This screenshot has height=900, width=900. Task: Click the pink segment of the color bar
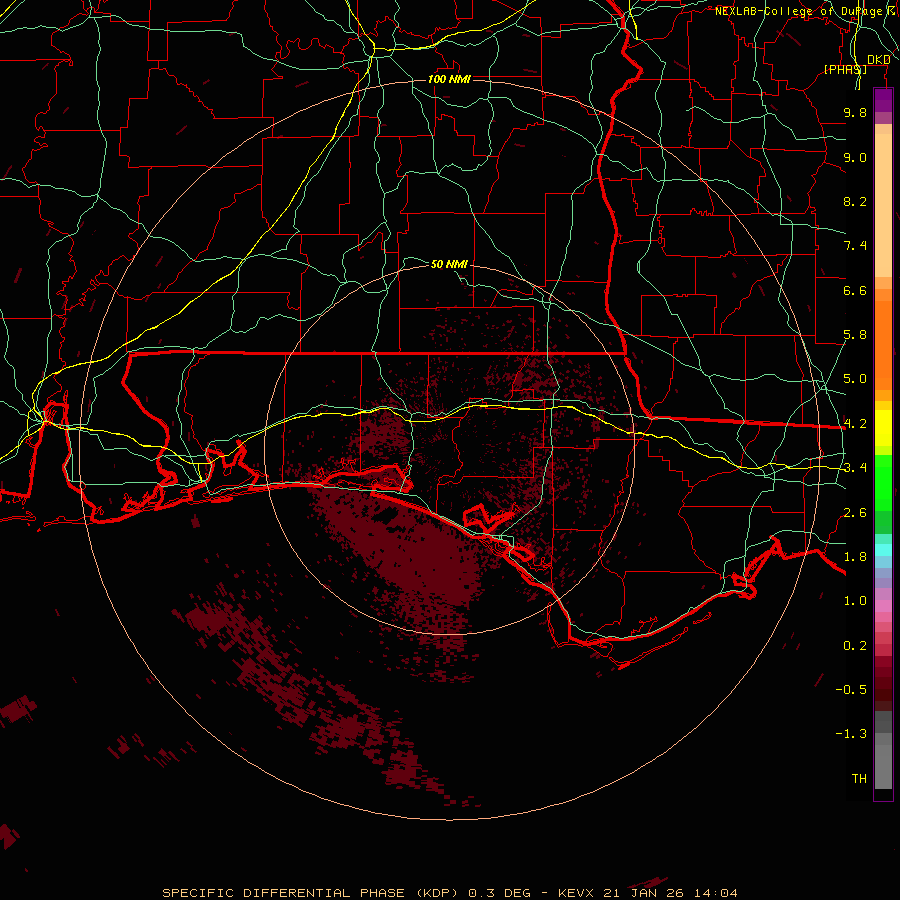point(883,606)
